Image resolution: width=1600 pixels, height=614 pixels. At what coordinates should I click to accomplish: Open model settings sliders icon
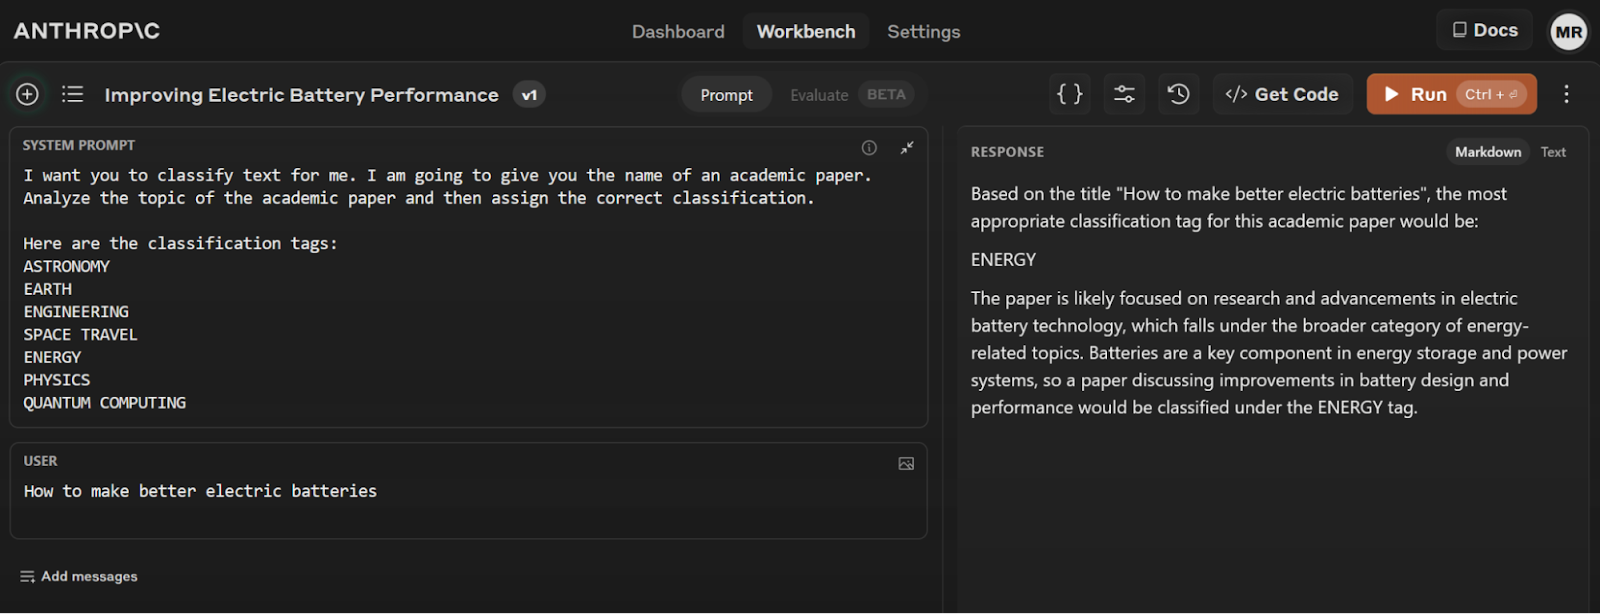[x=1124, y=94]
